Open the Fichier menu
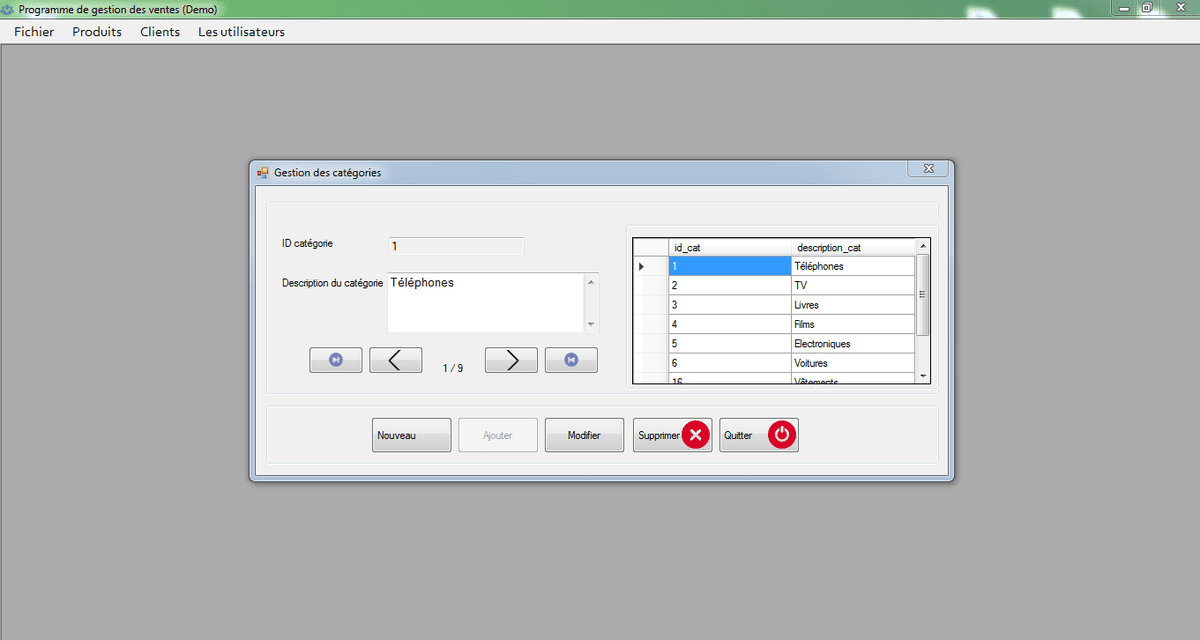 [x=34, y=32]
